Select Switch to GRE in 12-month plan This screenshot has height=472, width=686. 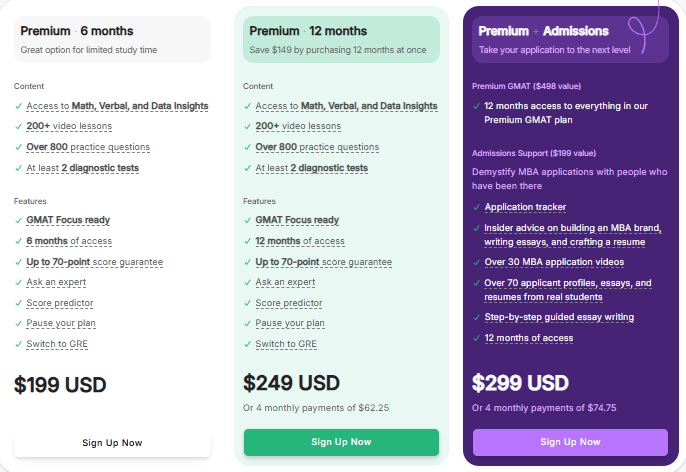click(286, 344)
